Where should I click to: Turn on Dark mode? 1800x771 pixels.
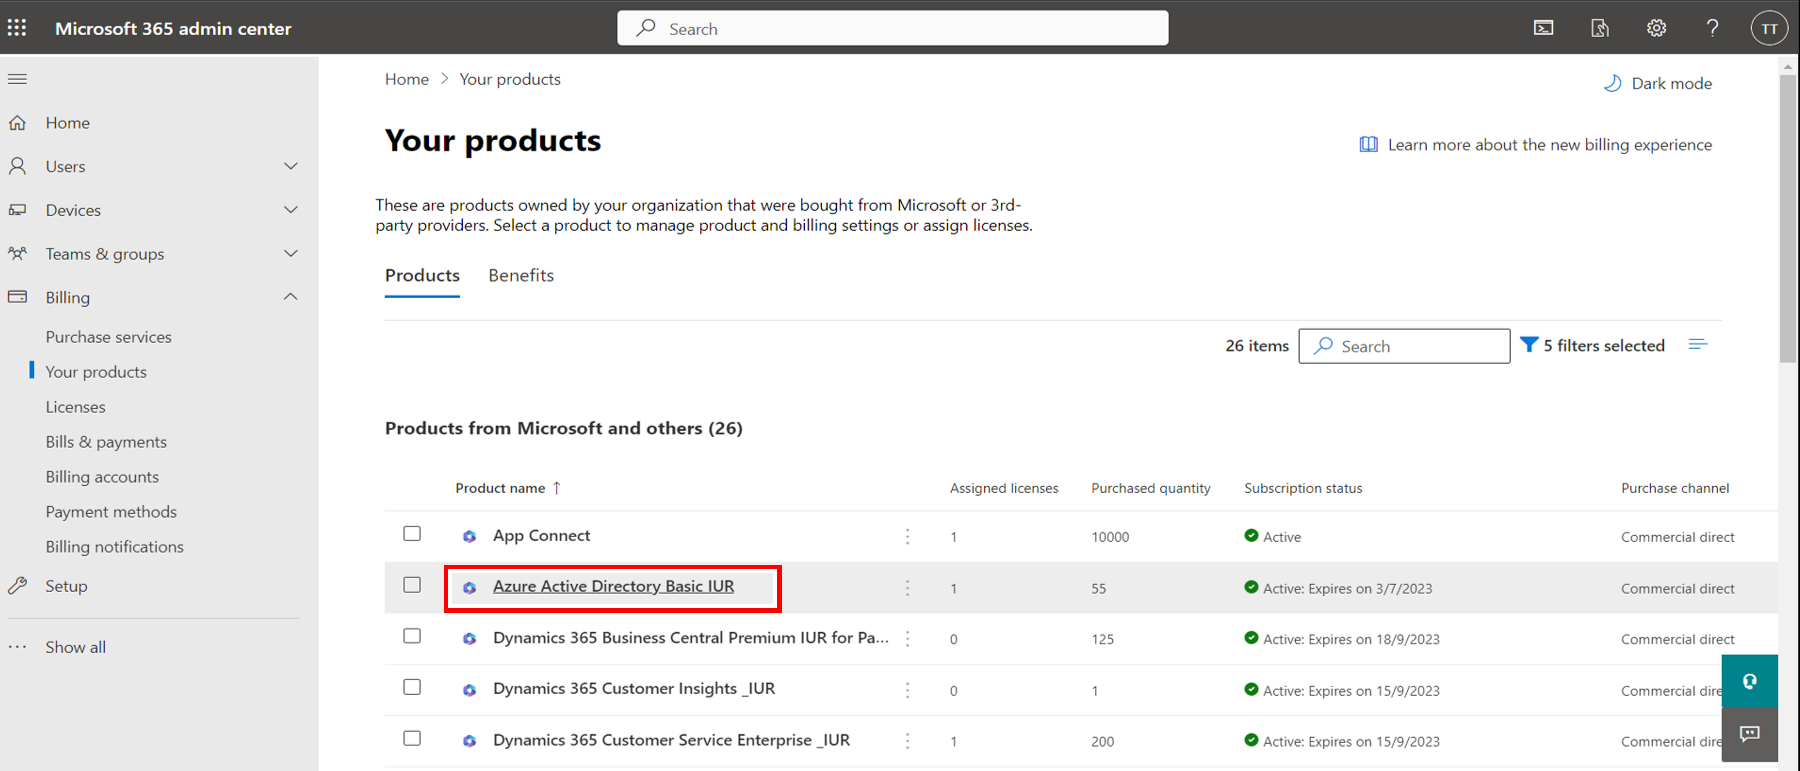click(x=1658, y=83)
